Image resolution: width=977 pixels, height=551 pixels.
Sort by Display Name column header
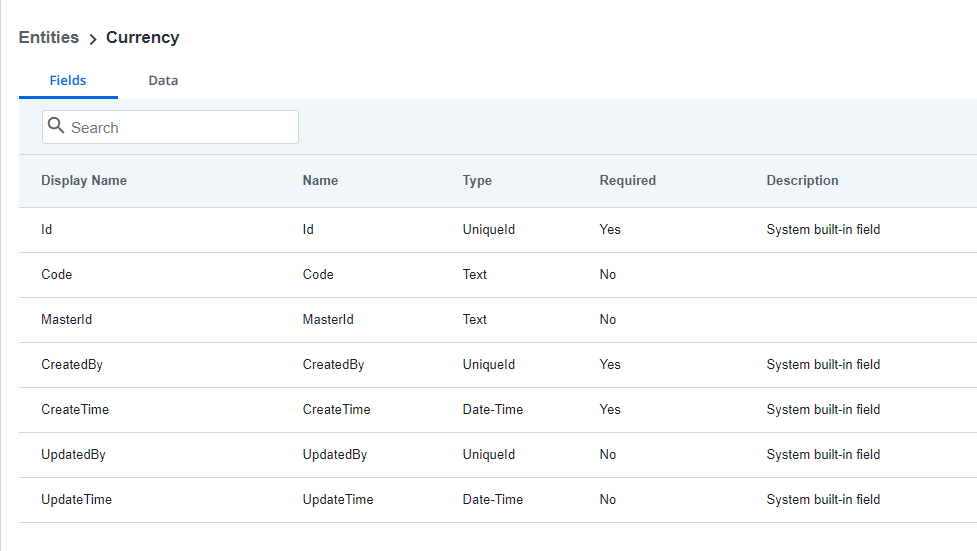84,181
